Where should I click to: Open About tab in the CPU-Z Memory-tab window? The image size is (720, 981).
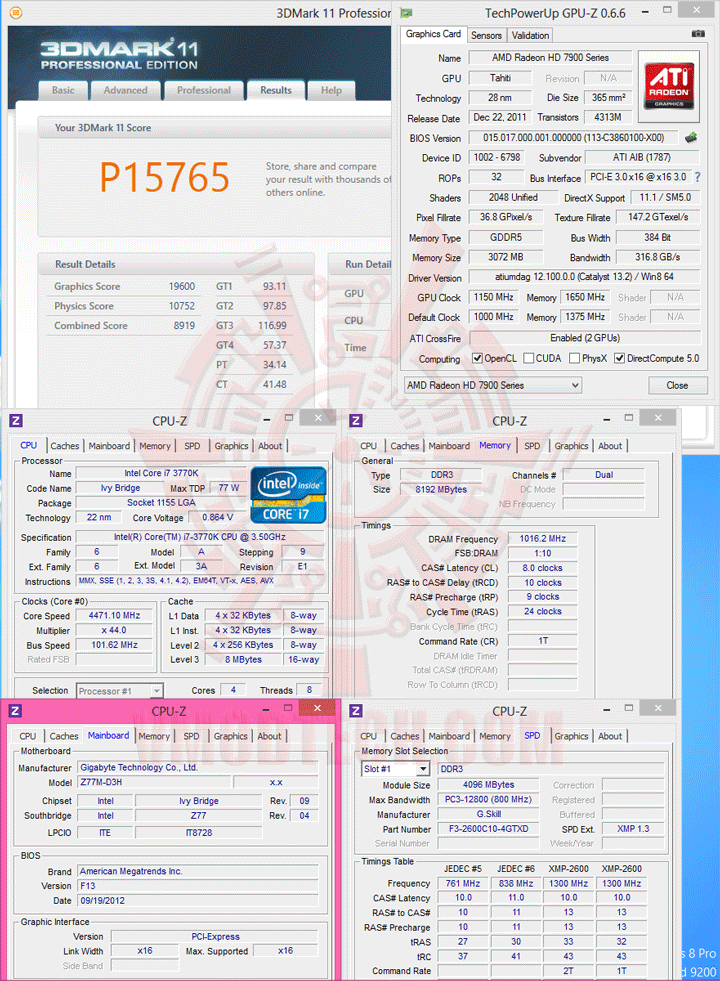pos(610,446)
